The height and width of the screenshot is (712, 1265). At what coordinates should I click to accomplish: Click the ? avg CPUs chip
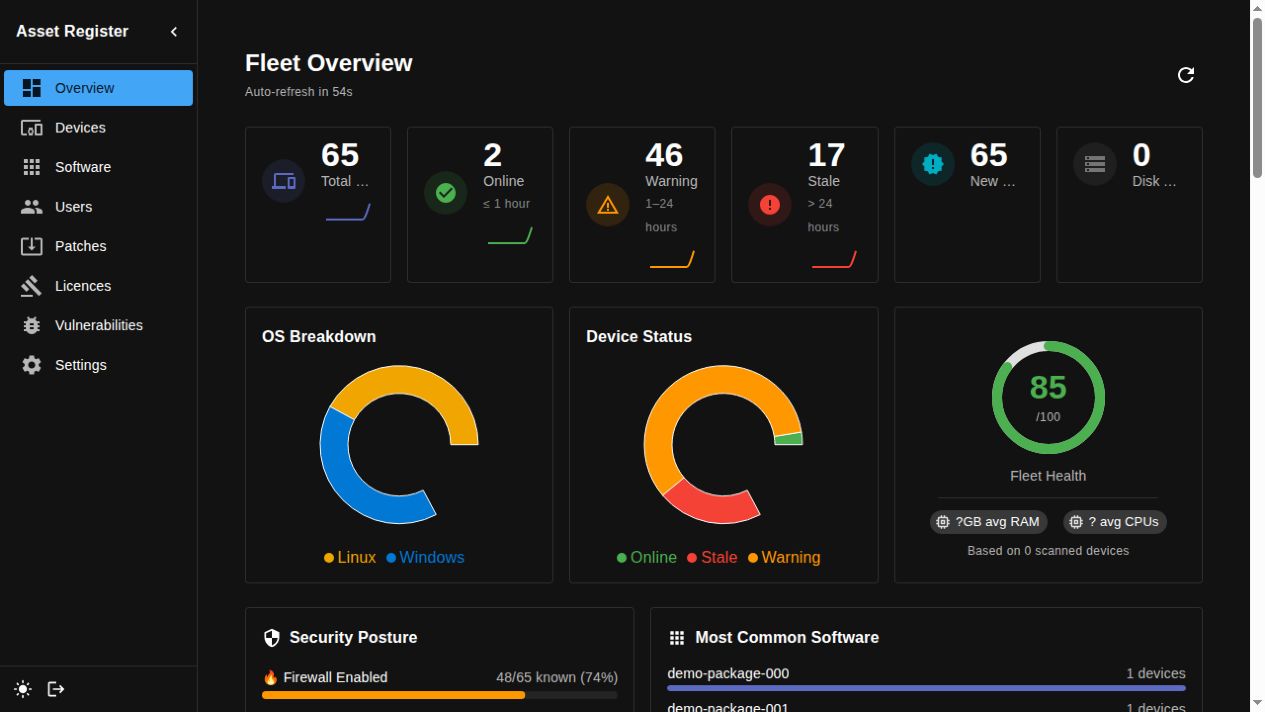pyautogui.click(x=1114, y=522)
